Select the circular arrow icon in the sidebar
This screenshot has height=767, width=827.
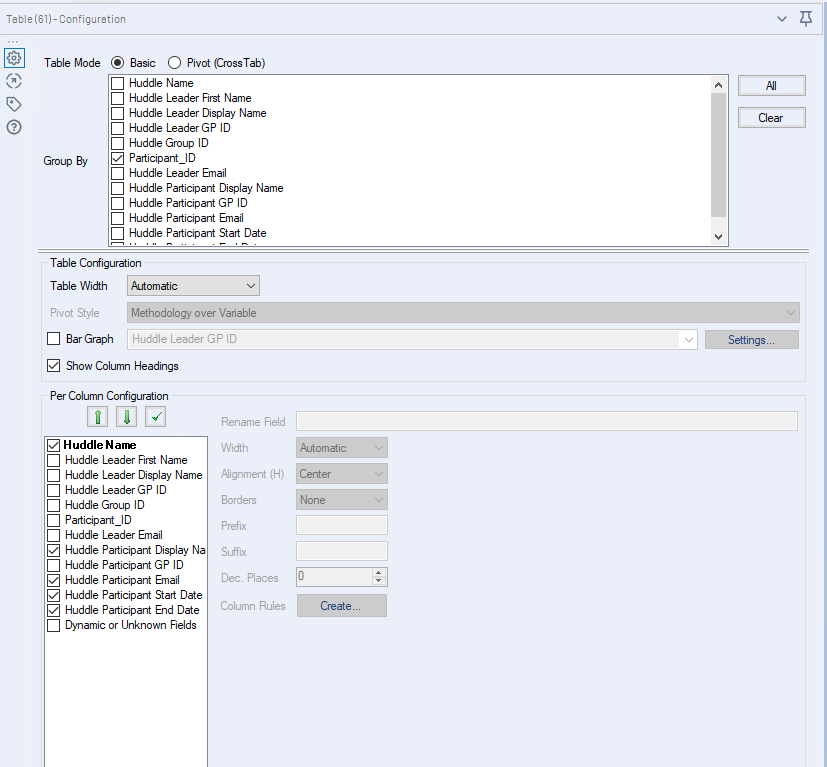coord(14,81)
